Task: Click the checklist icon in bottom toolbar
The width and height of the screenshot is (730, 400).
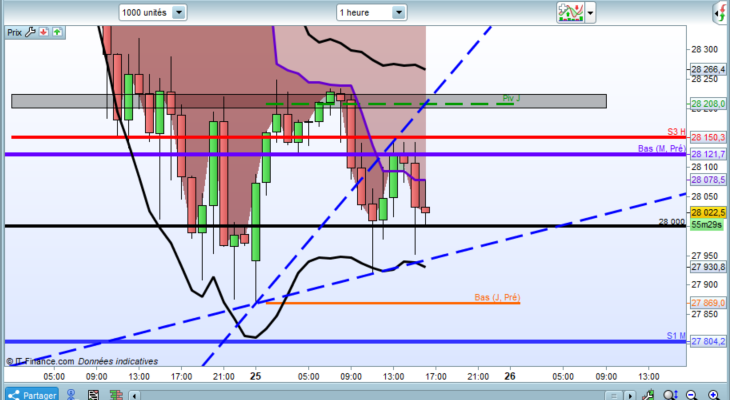Action: coord(93,395)
